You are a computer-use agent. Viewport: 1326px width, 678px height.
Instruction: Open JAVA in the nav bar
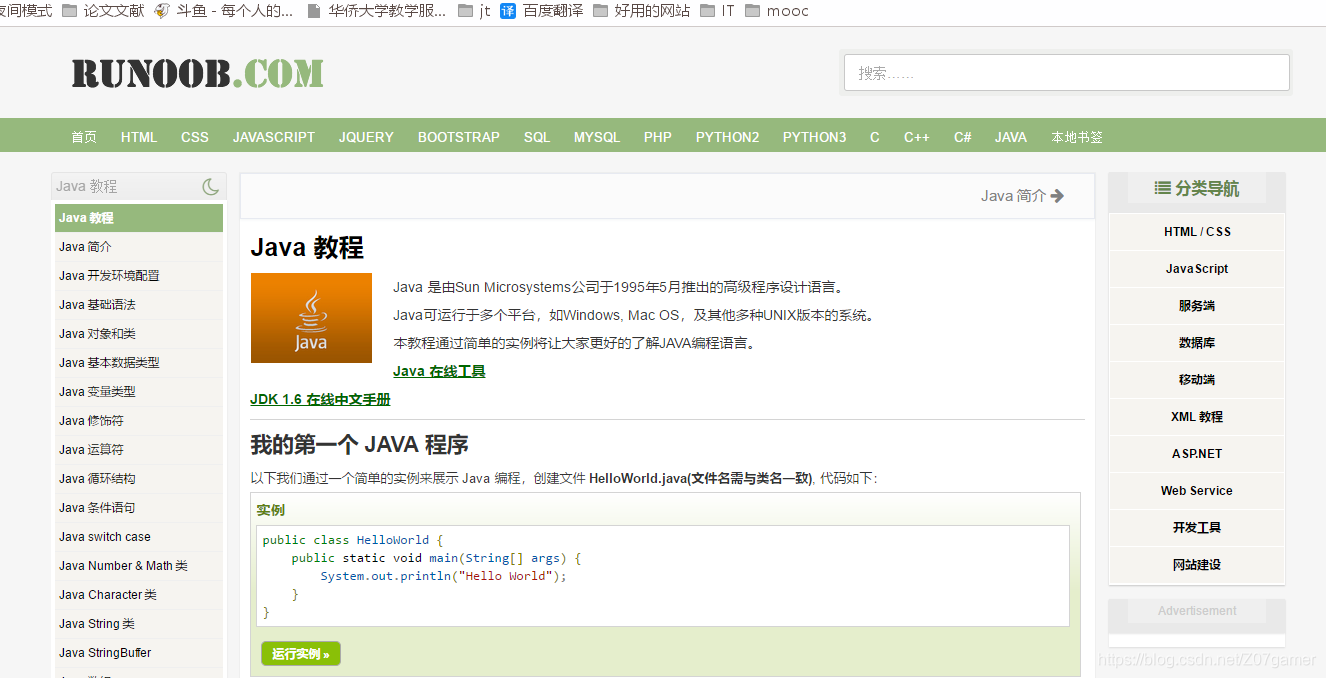pos(1011,137)
